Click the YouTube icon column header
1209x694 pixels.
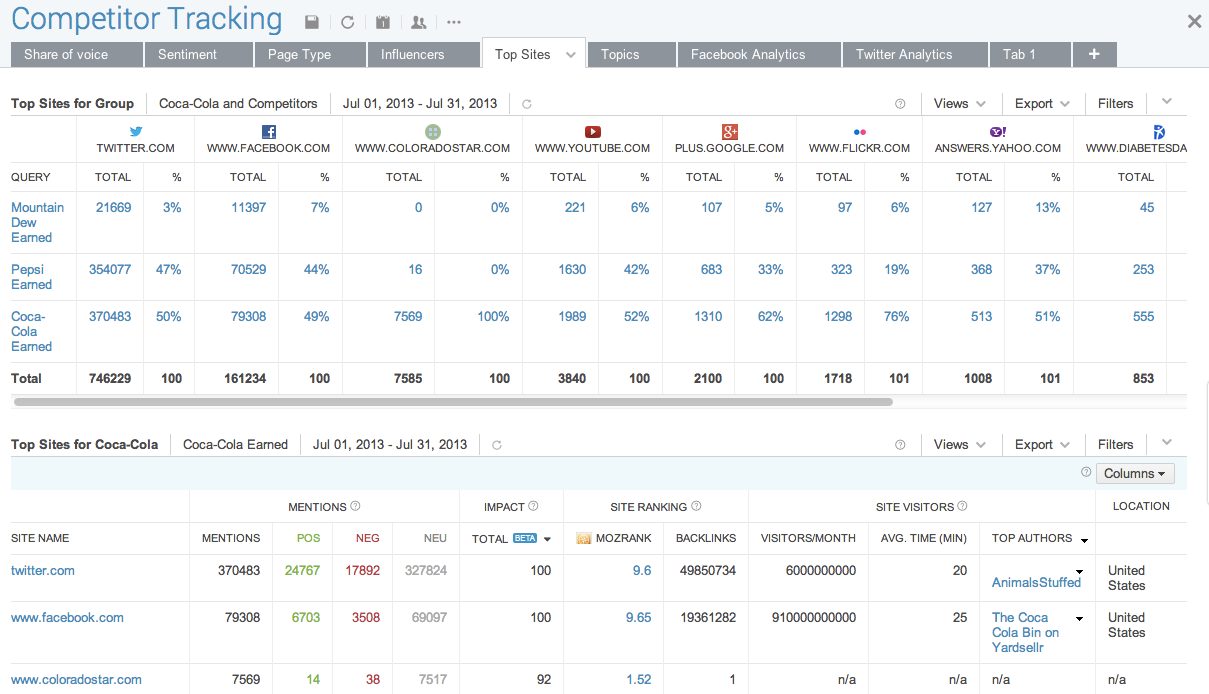(x=593, y=131)
